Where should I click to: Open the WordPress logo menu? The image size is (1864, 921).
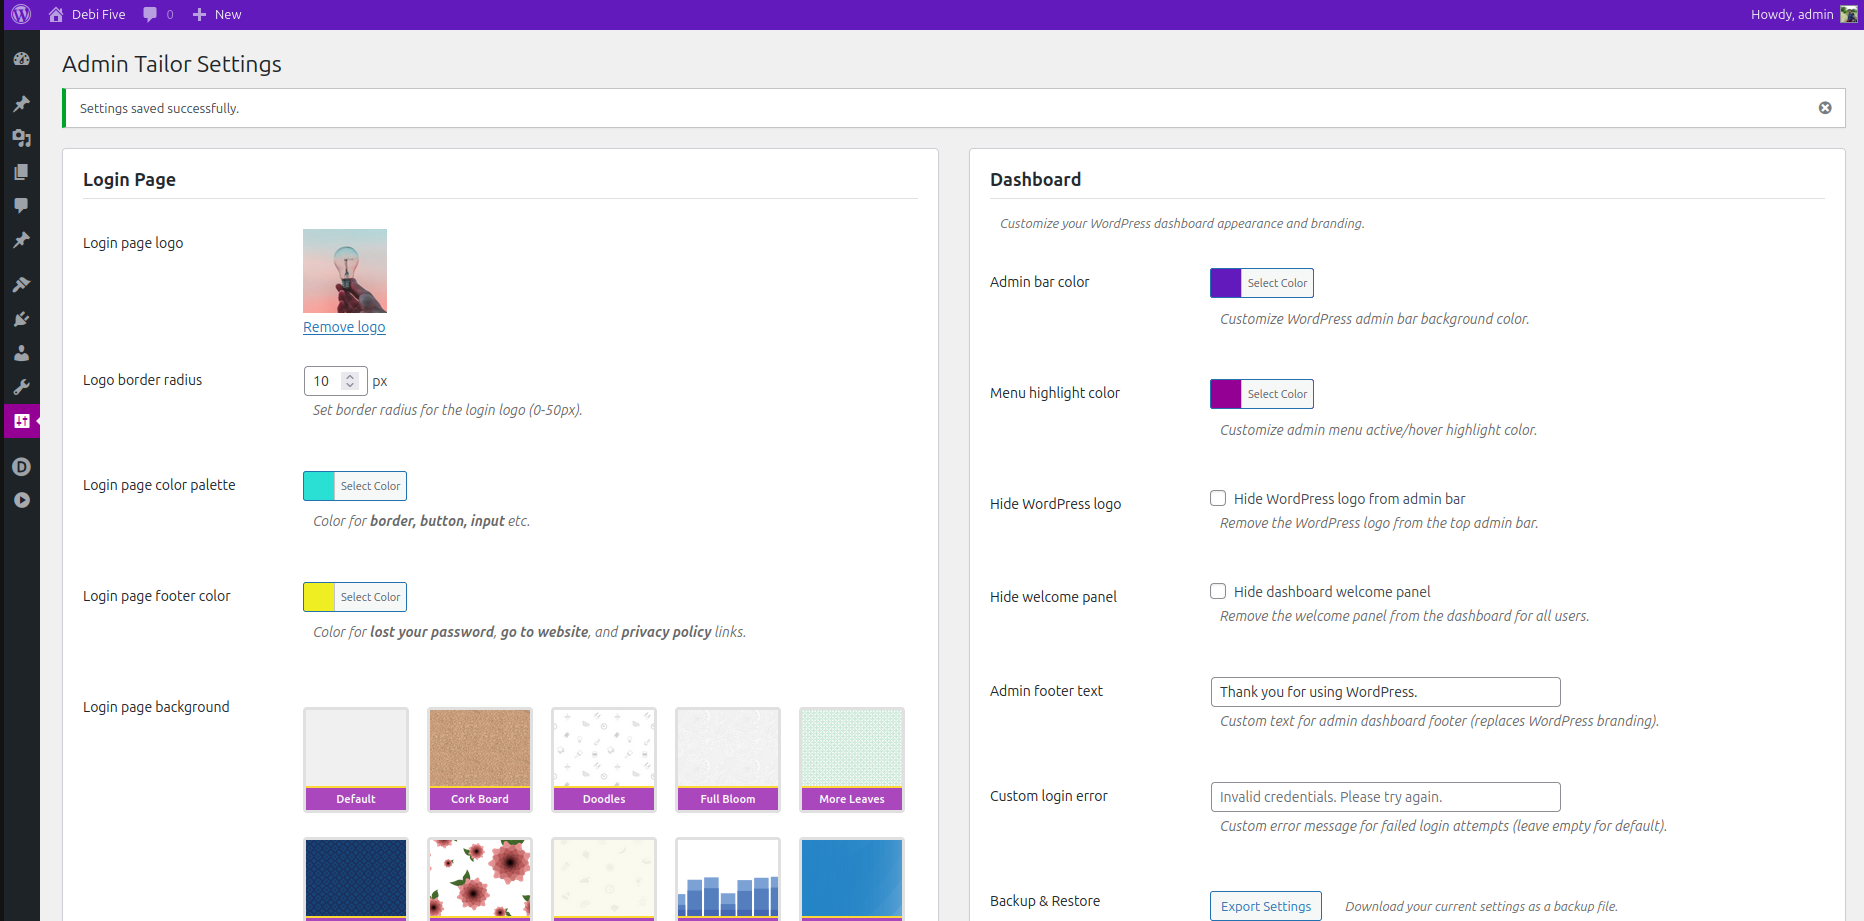point(21,14)
